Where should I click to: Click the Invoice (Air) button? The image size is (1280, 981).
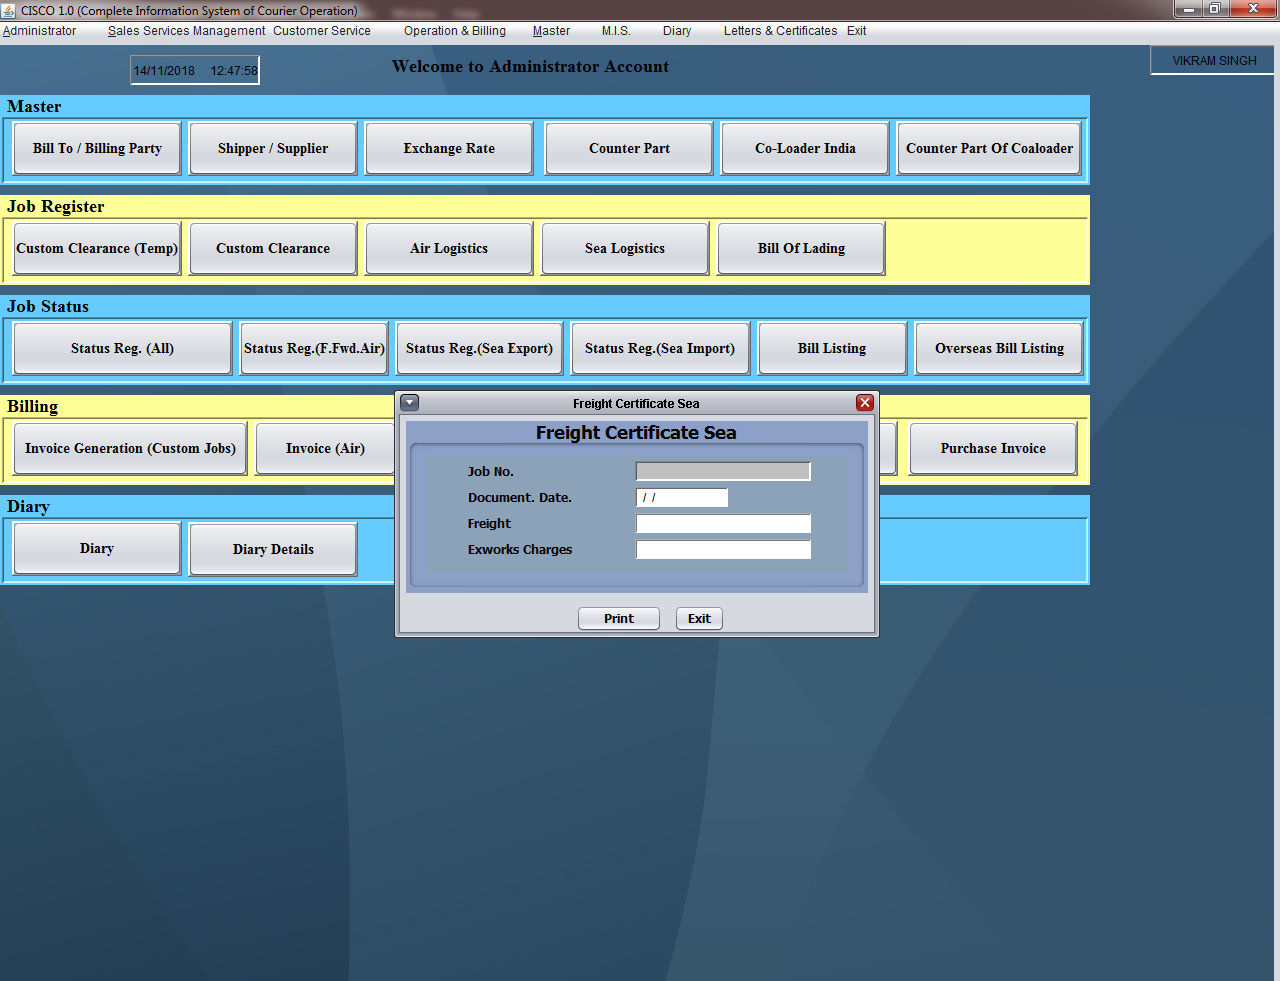[x=325, y=448]
